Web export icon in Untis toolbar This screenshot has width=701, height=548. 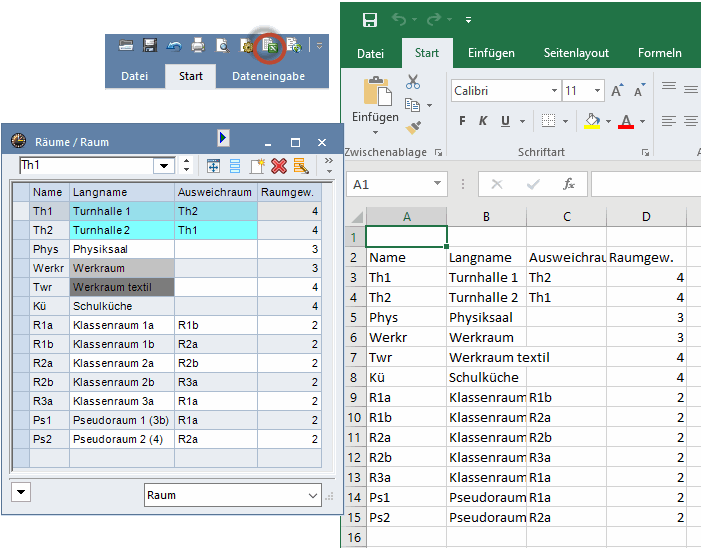tap(294, 45)
